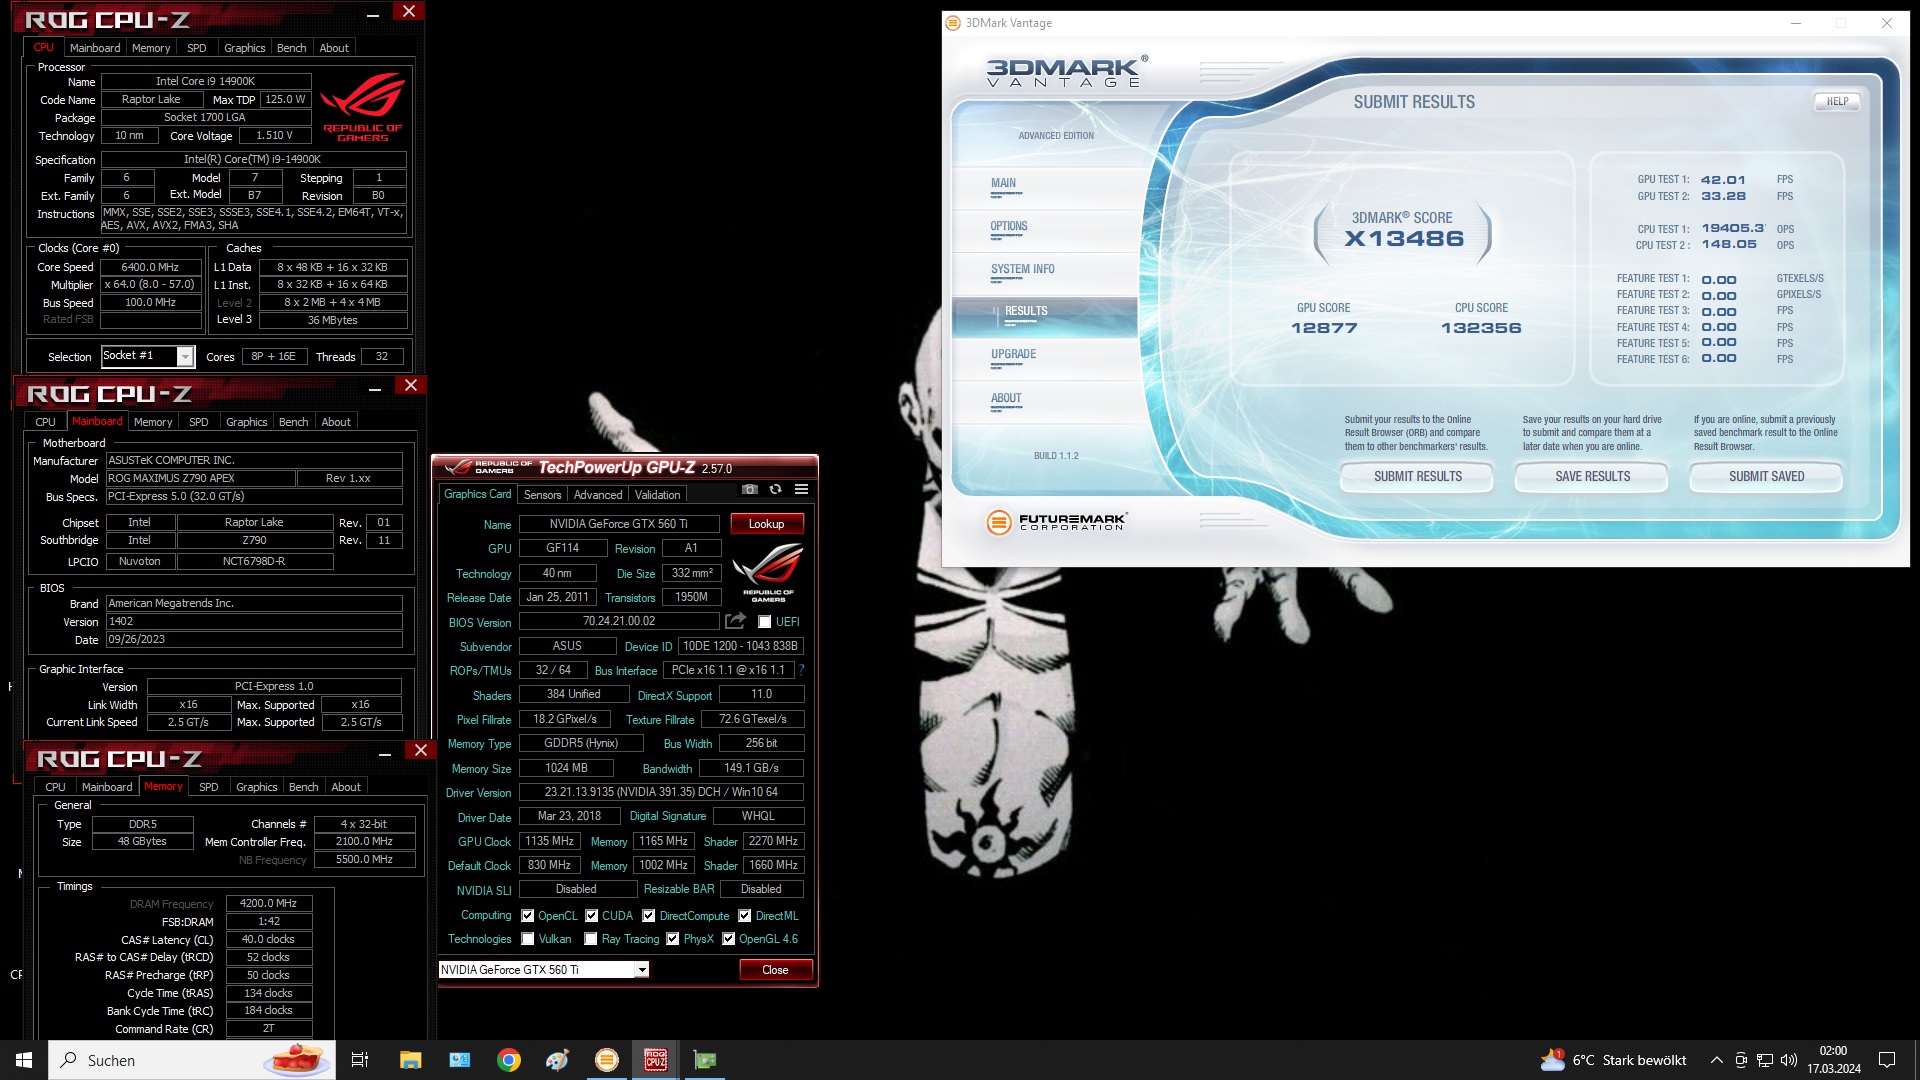This screenshot has height=1080, width=1920.
Task: Click volume speaker tray icon
Action: tap(1789, 1060)
